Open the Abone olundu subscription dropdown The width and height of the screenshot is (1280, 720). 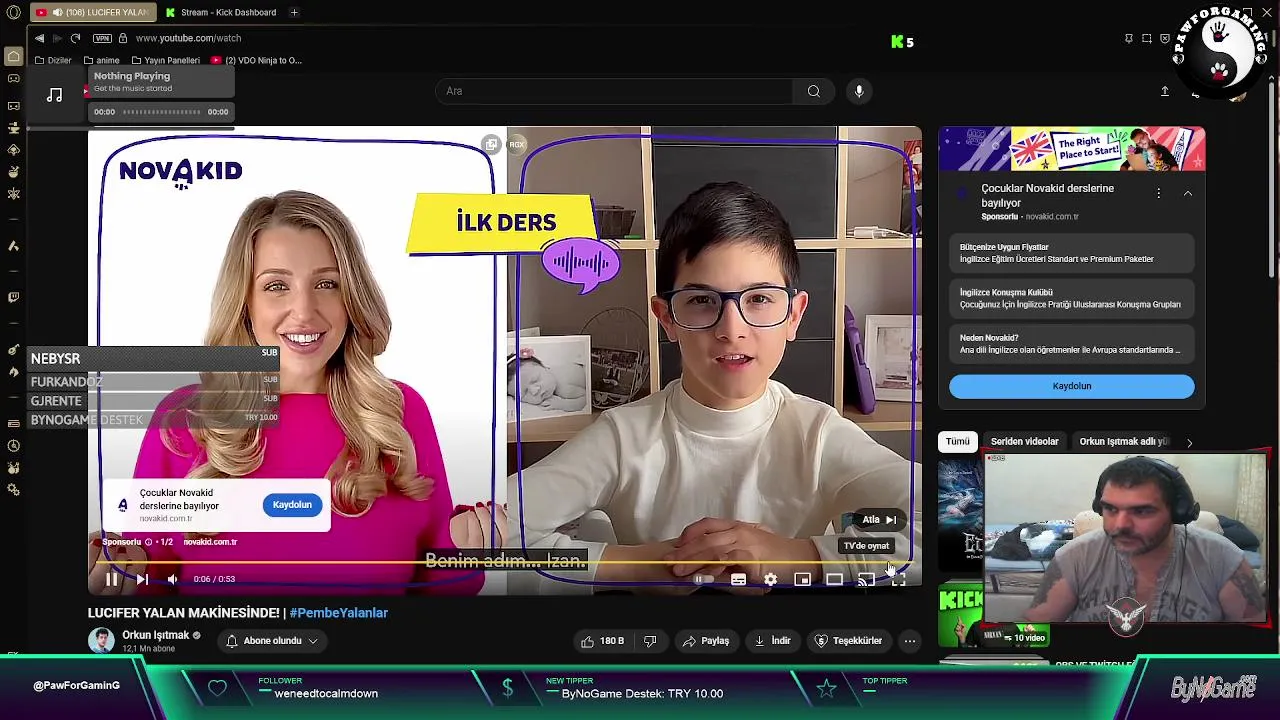pos(272,641)
